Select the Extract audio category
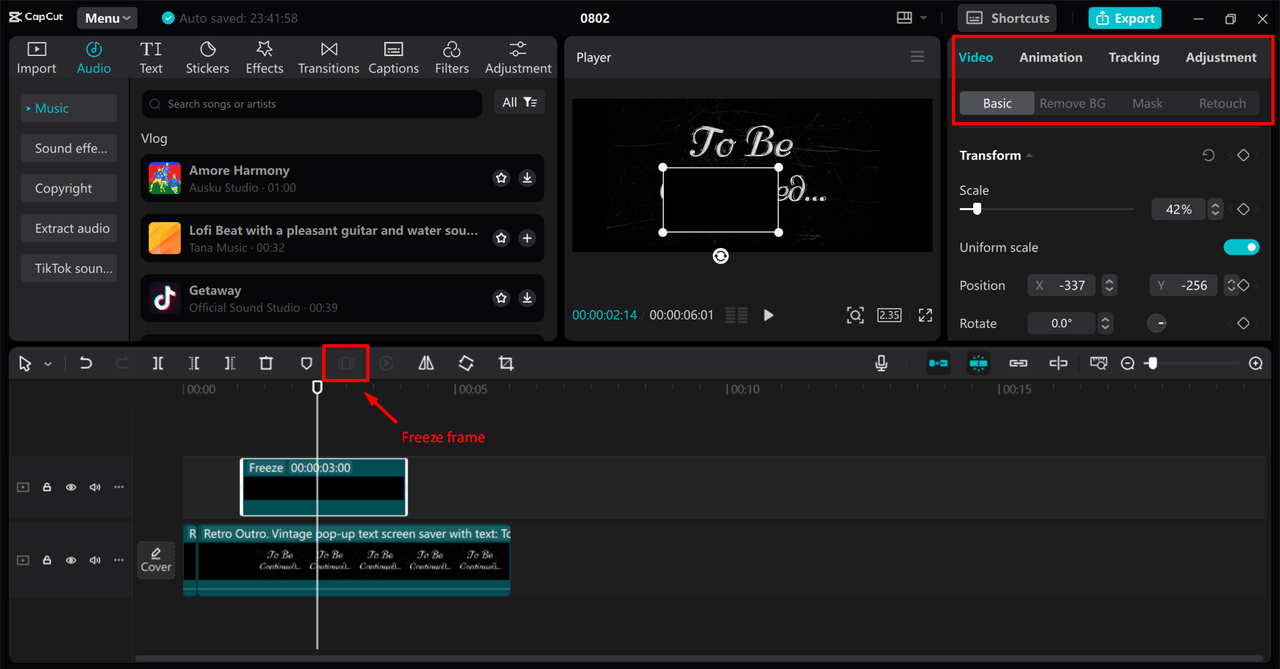1280x669 pixels. tap(69, 228)
